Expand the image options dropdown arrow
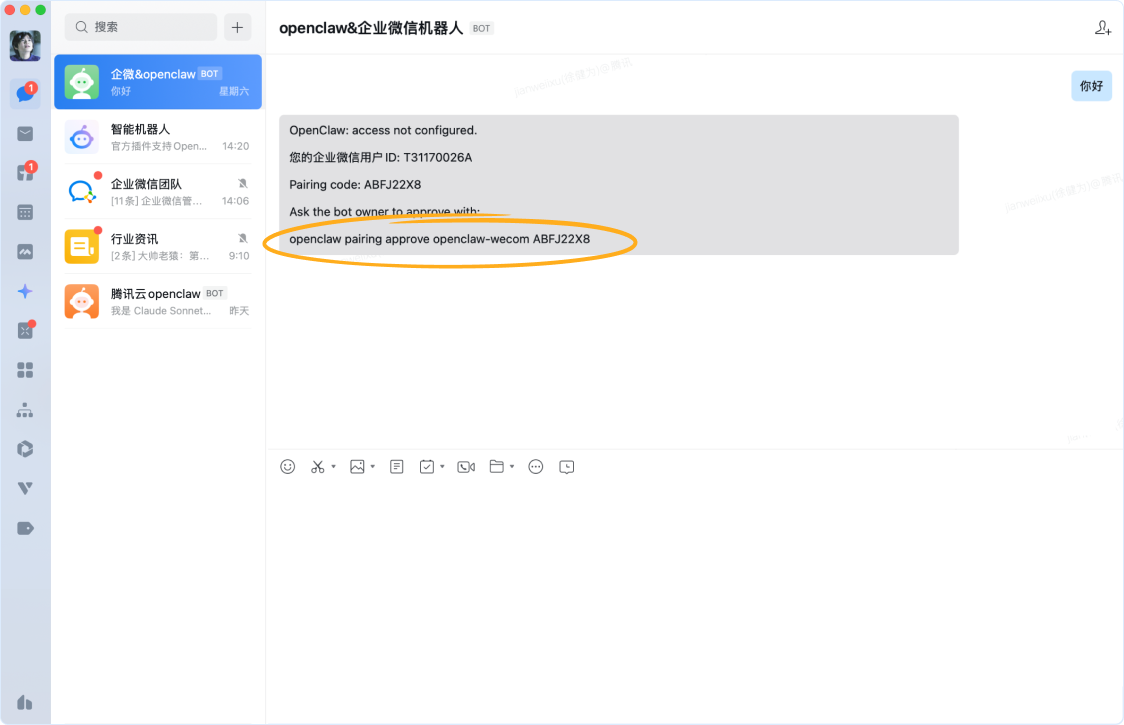This screenshot has width=1124, height=725. coord(373,467)
